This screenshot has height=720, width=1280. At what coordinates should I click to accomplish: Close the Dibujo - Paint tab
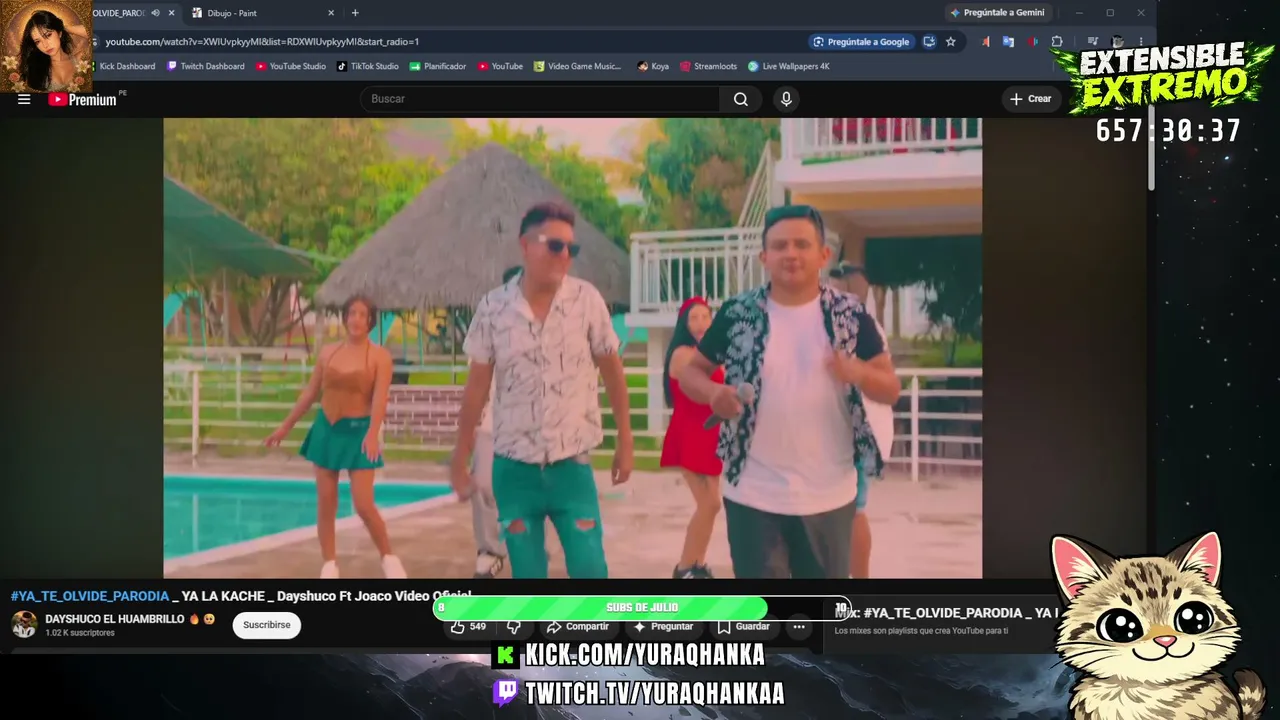pyautogui.click(x=331, y=13)
